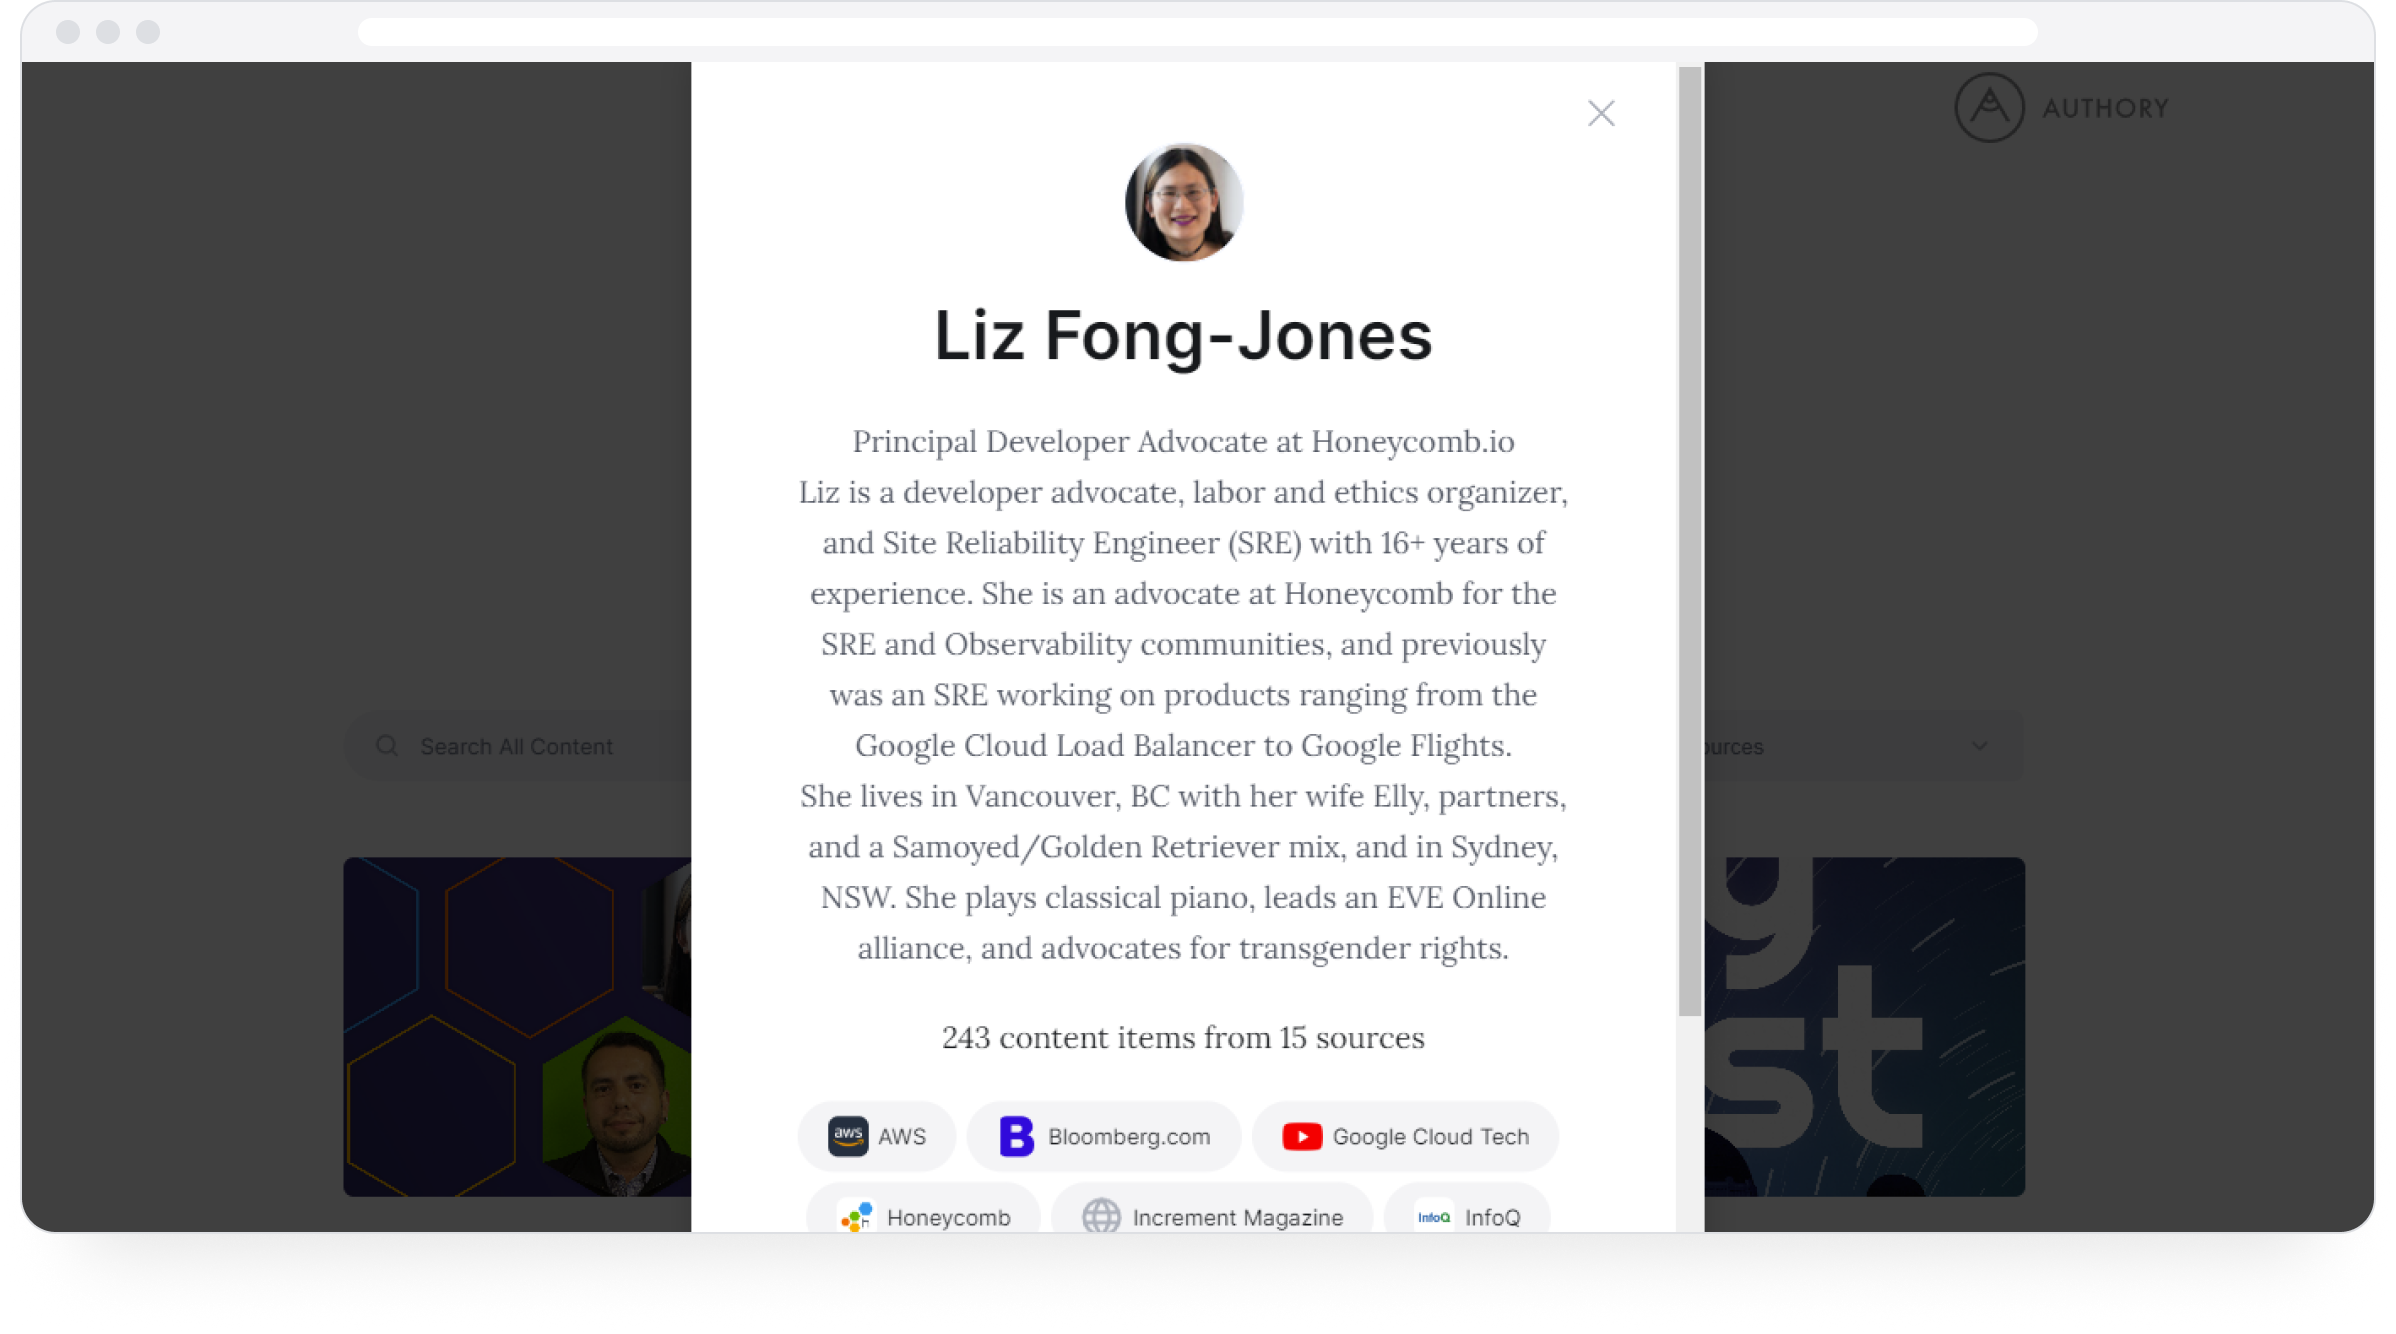Open the hexagon-pattern content thumbnail
The height and width of the screenshot is (1334, 2396).
pyautogui.click(x=516, y=1026)
